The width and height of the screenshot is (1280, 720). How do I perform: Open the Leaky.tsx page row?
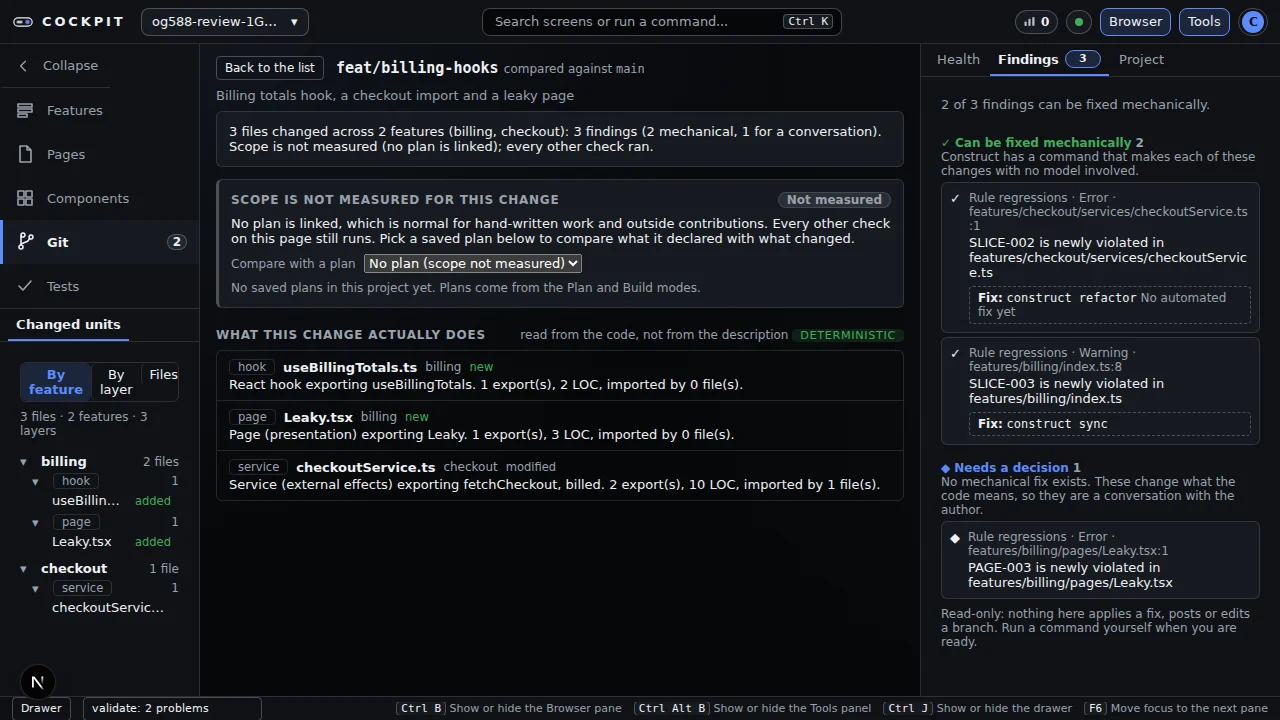coord(560,425)
